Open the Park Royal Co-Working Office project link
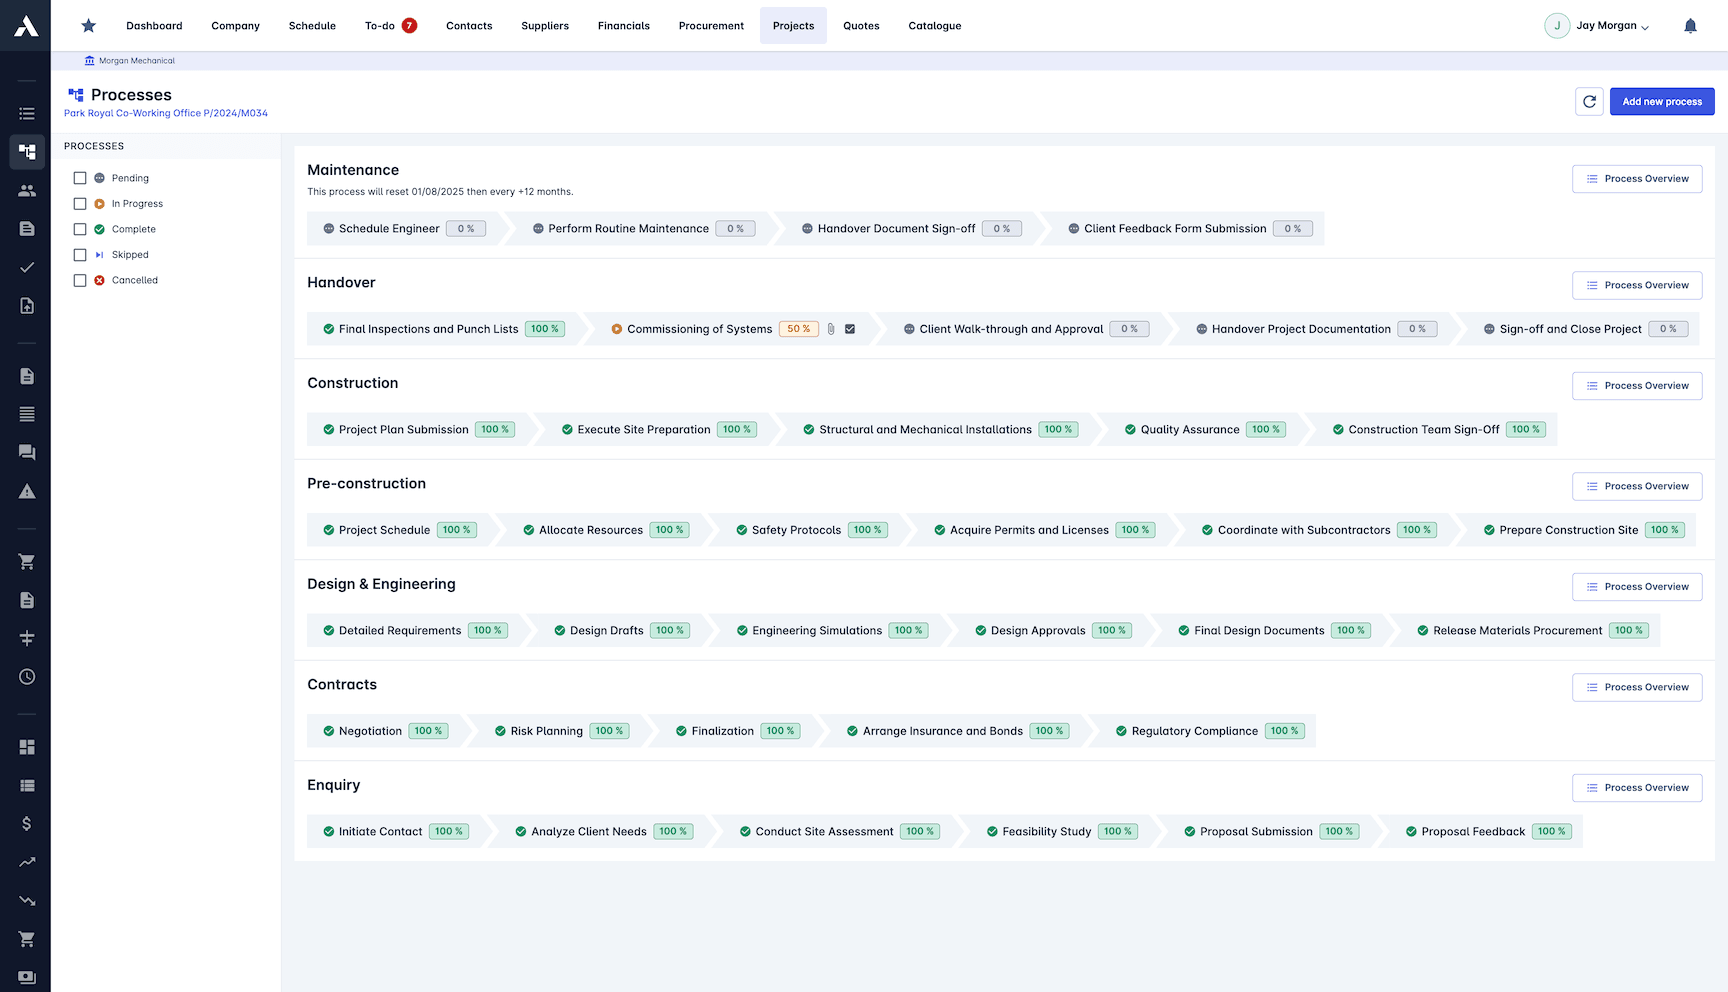The image size is (1728, 992). 164,112
